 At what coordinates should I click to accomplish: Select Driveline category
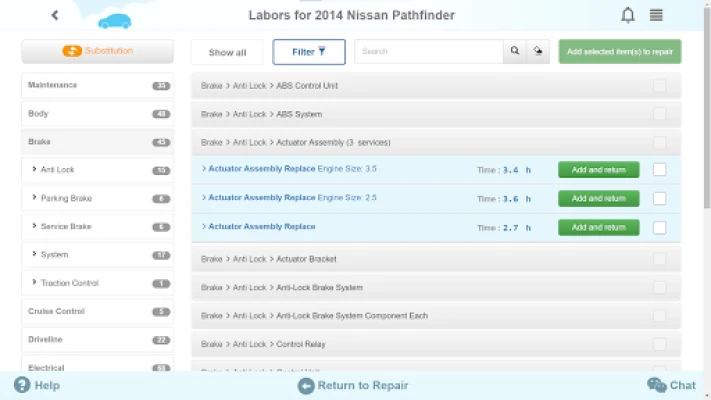(97, 340)
